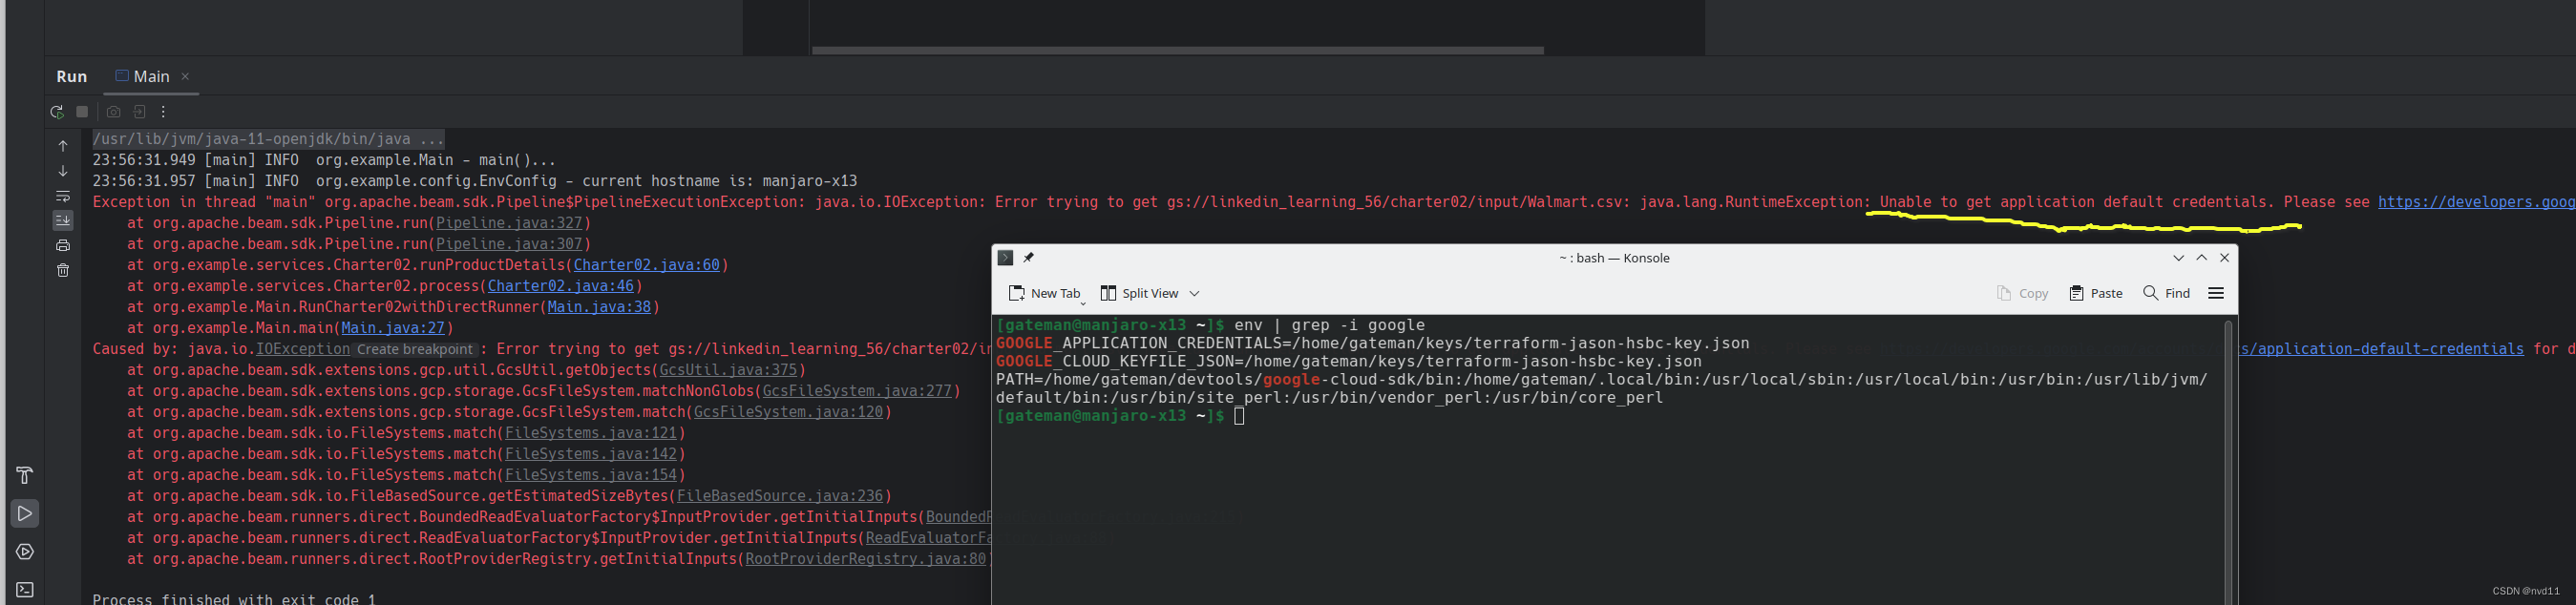
Task: Open FileSystems.java:121 link
Action: tap(591, 433)
